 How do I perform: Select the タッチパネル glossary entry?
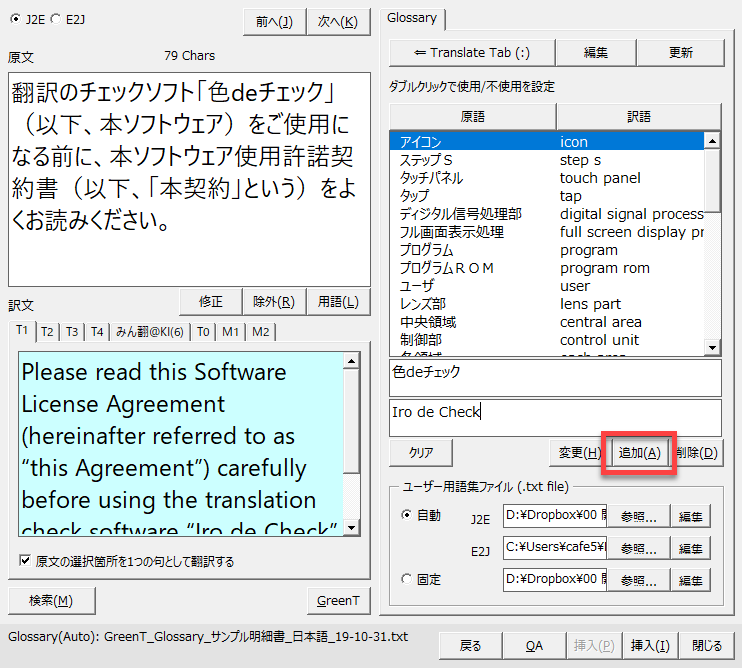coord(432,178)
